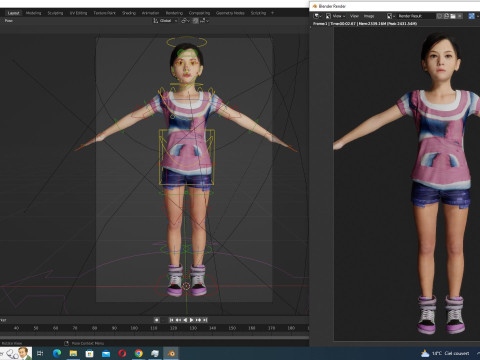Open the image browse dropdown beside Render Result
This screenshot has width=480, height=360.
tap(391, 16)
